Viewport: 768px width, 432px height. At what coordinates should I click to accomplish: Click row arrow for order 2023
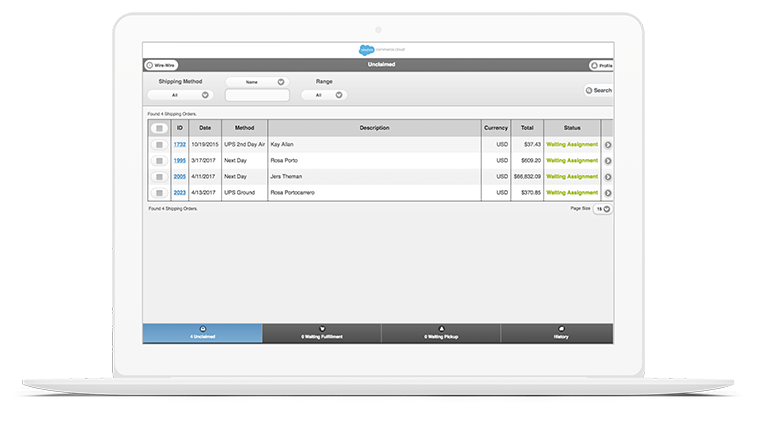point(607,193)
